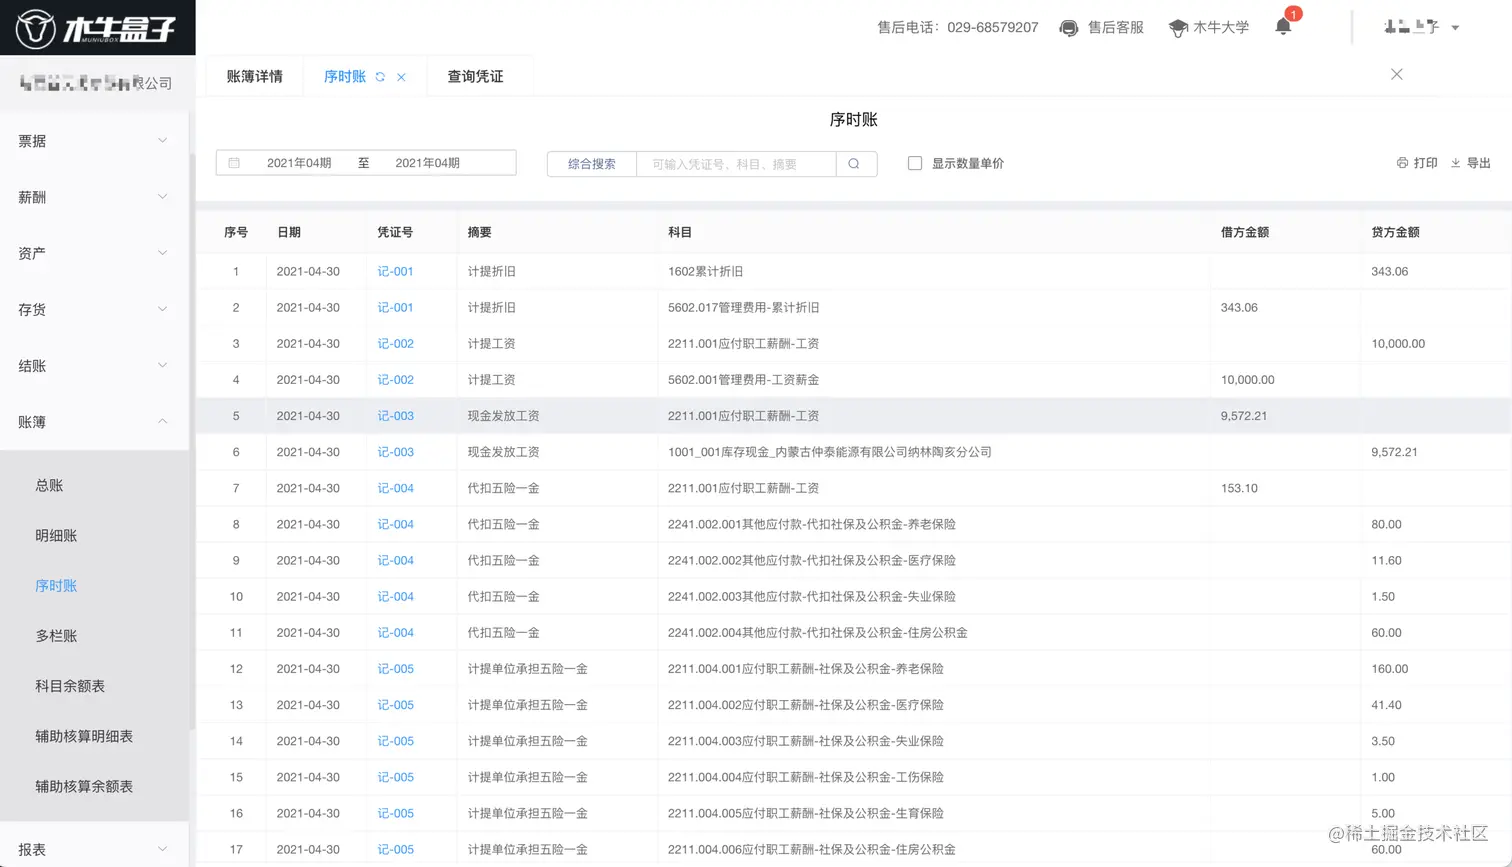The height and width of the screenshot is (867, 1512).
Task: Expand the 资产 sidebar menu
Action: pyautogui.click(x=94, y=253)
